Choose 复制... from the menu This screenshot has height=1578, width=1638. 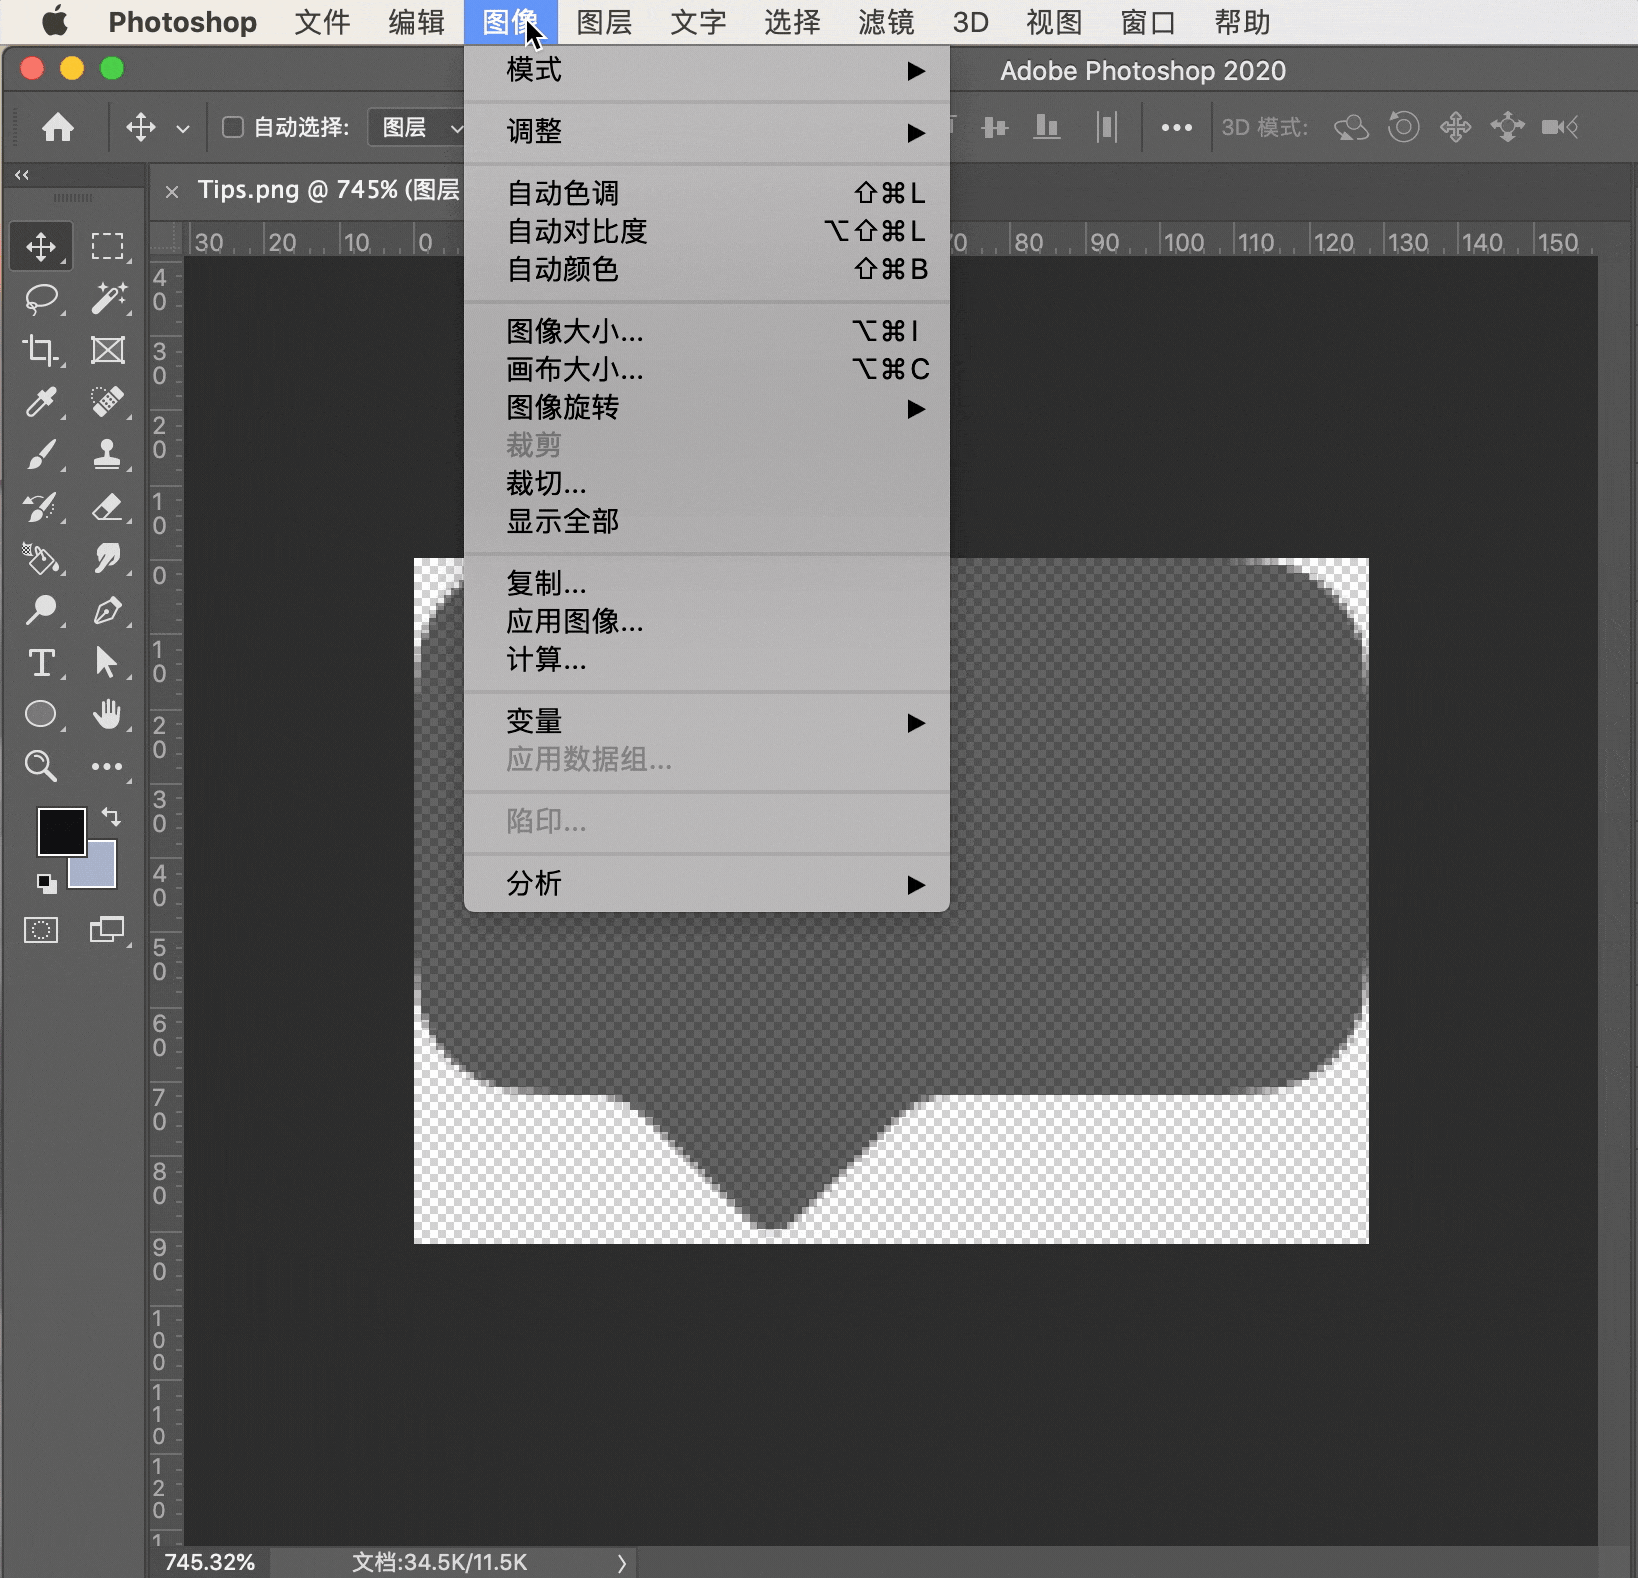707,583
